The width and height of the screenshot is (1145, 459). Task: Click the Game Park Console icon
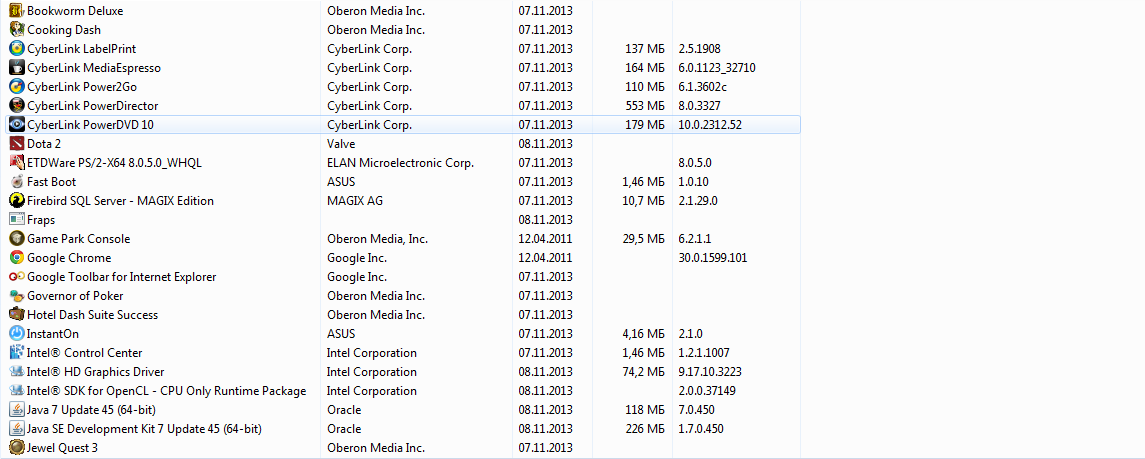pyautogui.click(x=16, y=239)
